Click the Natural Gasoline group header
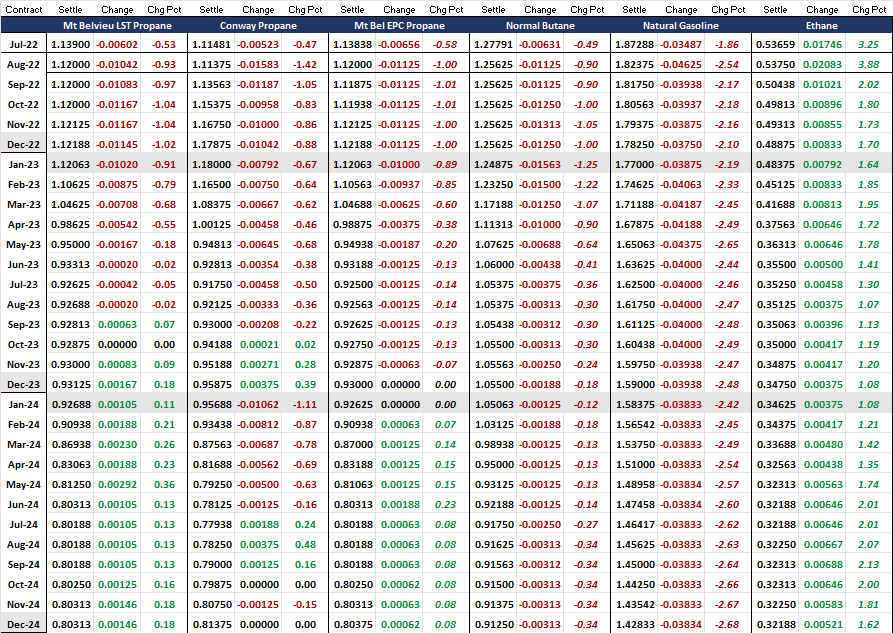This screenshot has height=633, width=893. (681, 26)
